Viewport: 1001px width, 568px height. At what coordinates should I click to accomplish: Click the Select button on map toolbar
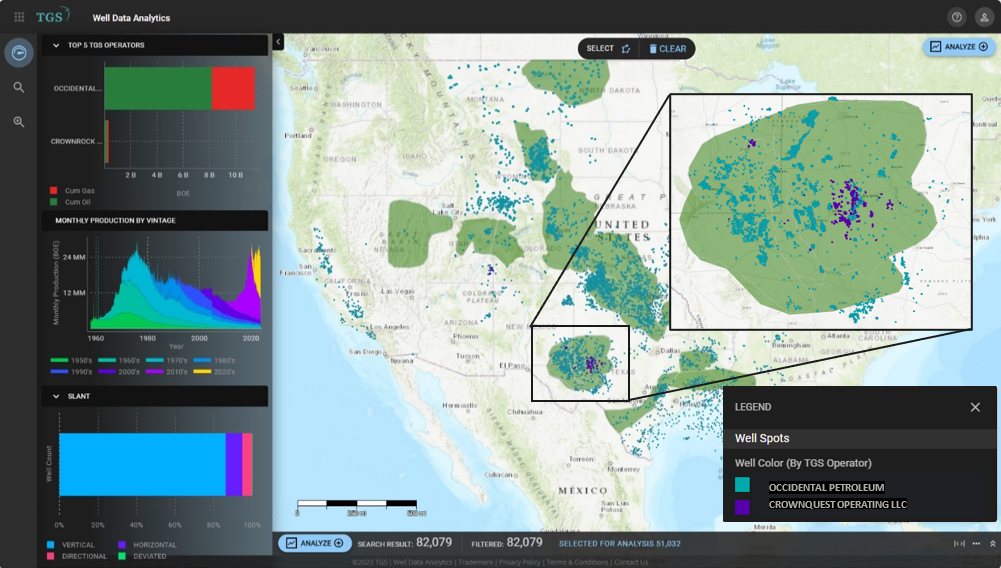(x=608, y=48)
